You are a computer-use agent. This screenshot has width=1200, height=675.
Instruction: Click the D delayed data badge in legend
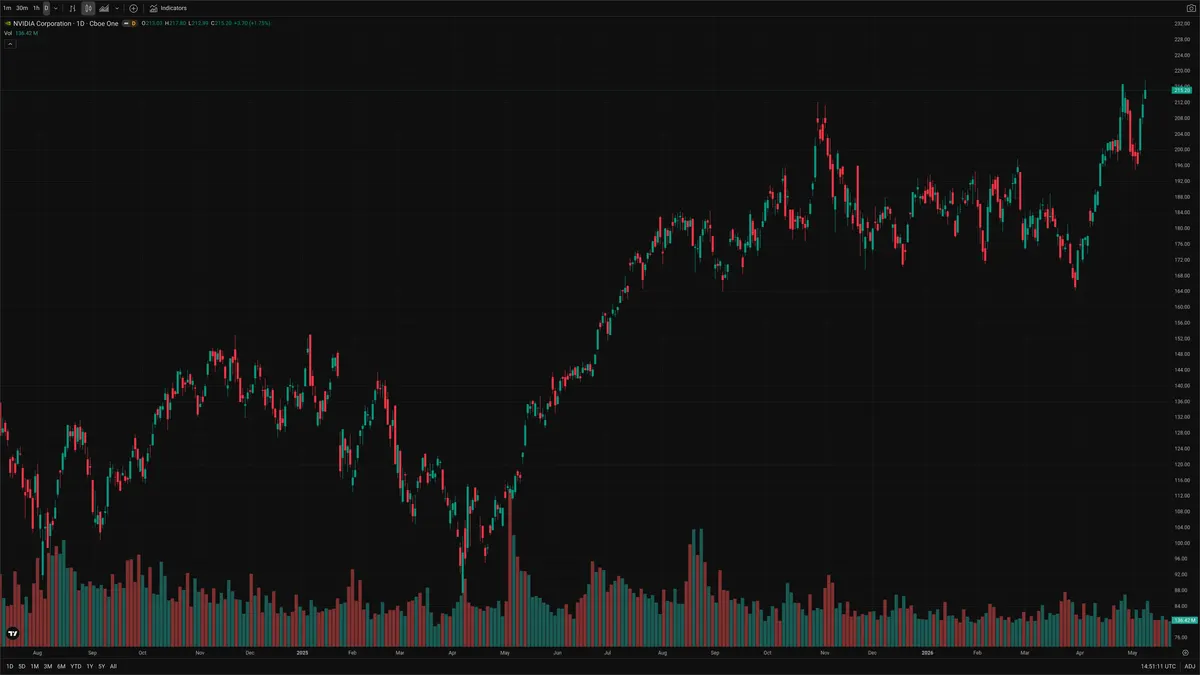[134, 22]
